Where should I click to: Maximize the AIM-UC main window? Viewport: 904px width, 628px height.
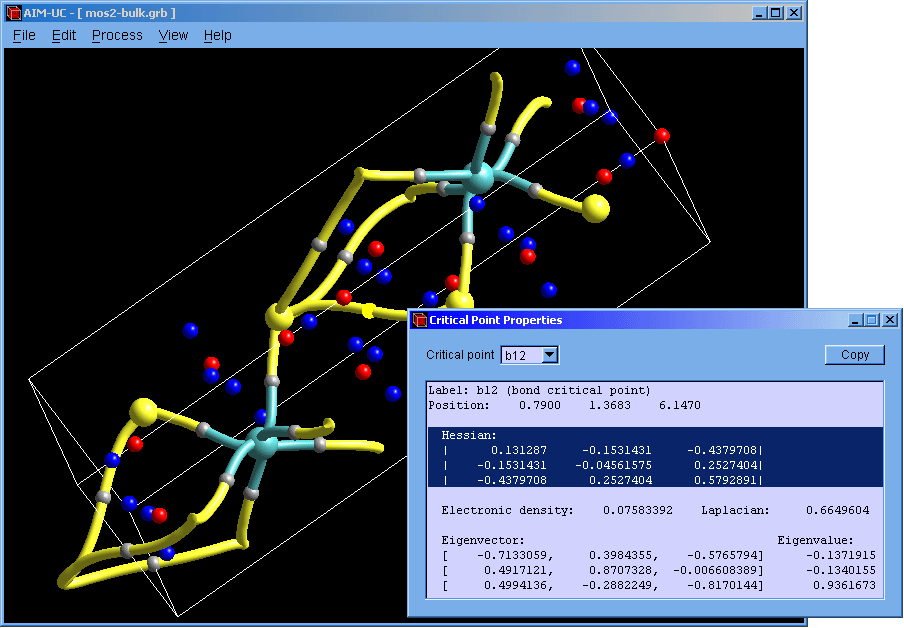pyautogui.click(x=776, y=13)
